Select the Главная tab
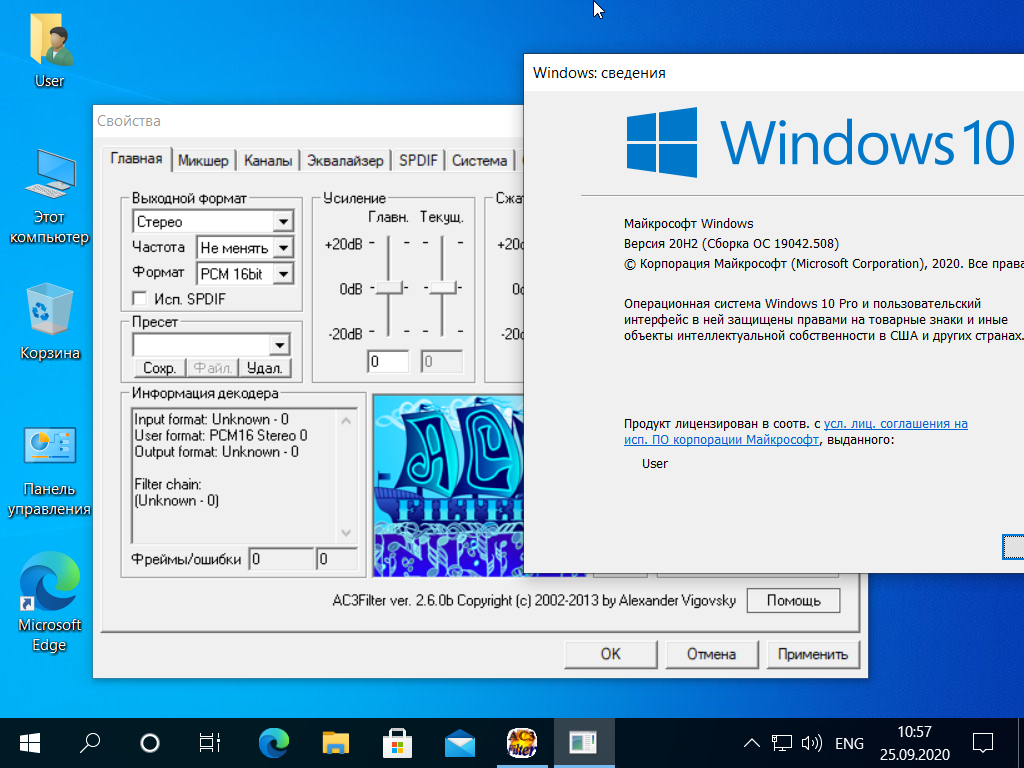This screenshot has height=768, width=1024. [136, 159]
